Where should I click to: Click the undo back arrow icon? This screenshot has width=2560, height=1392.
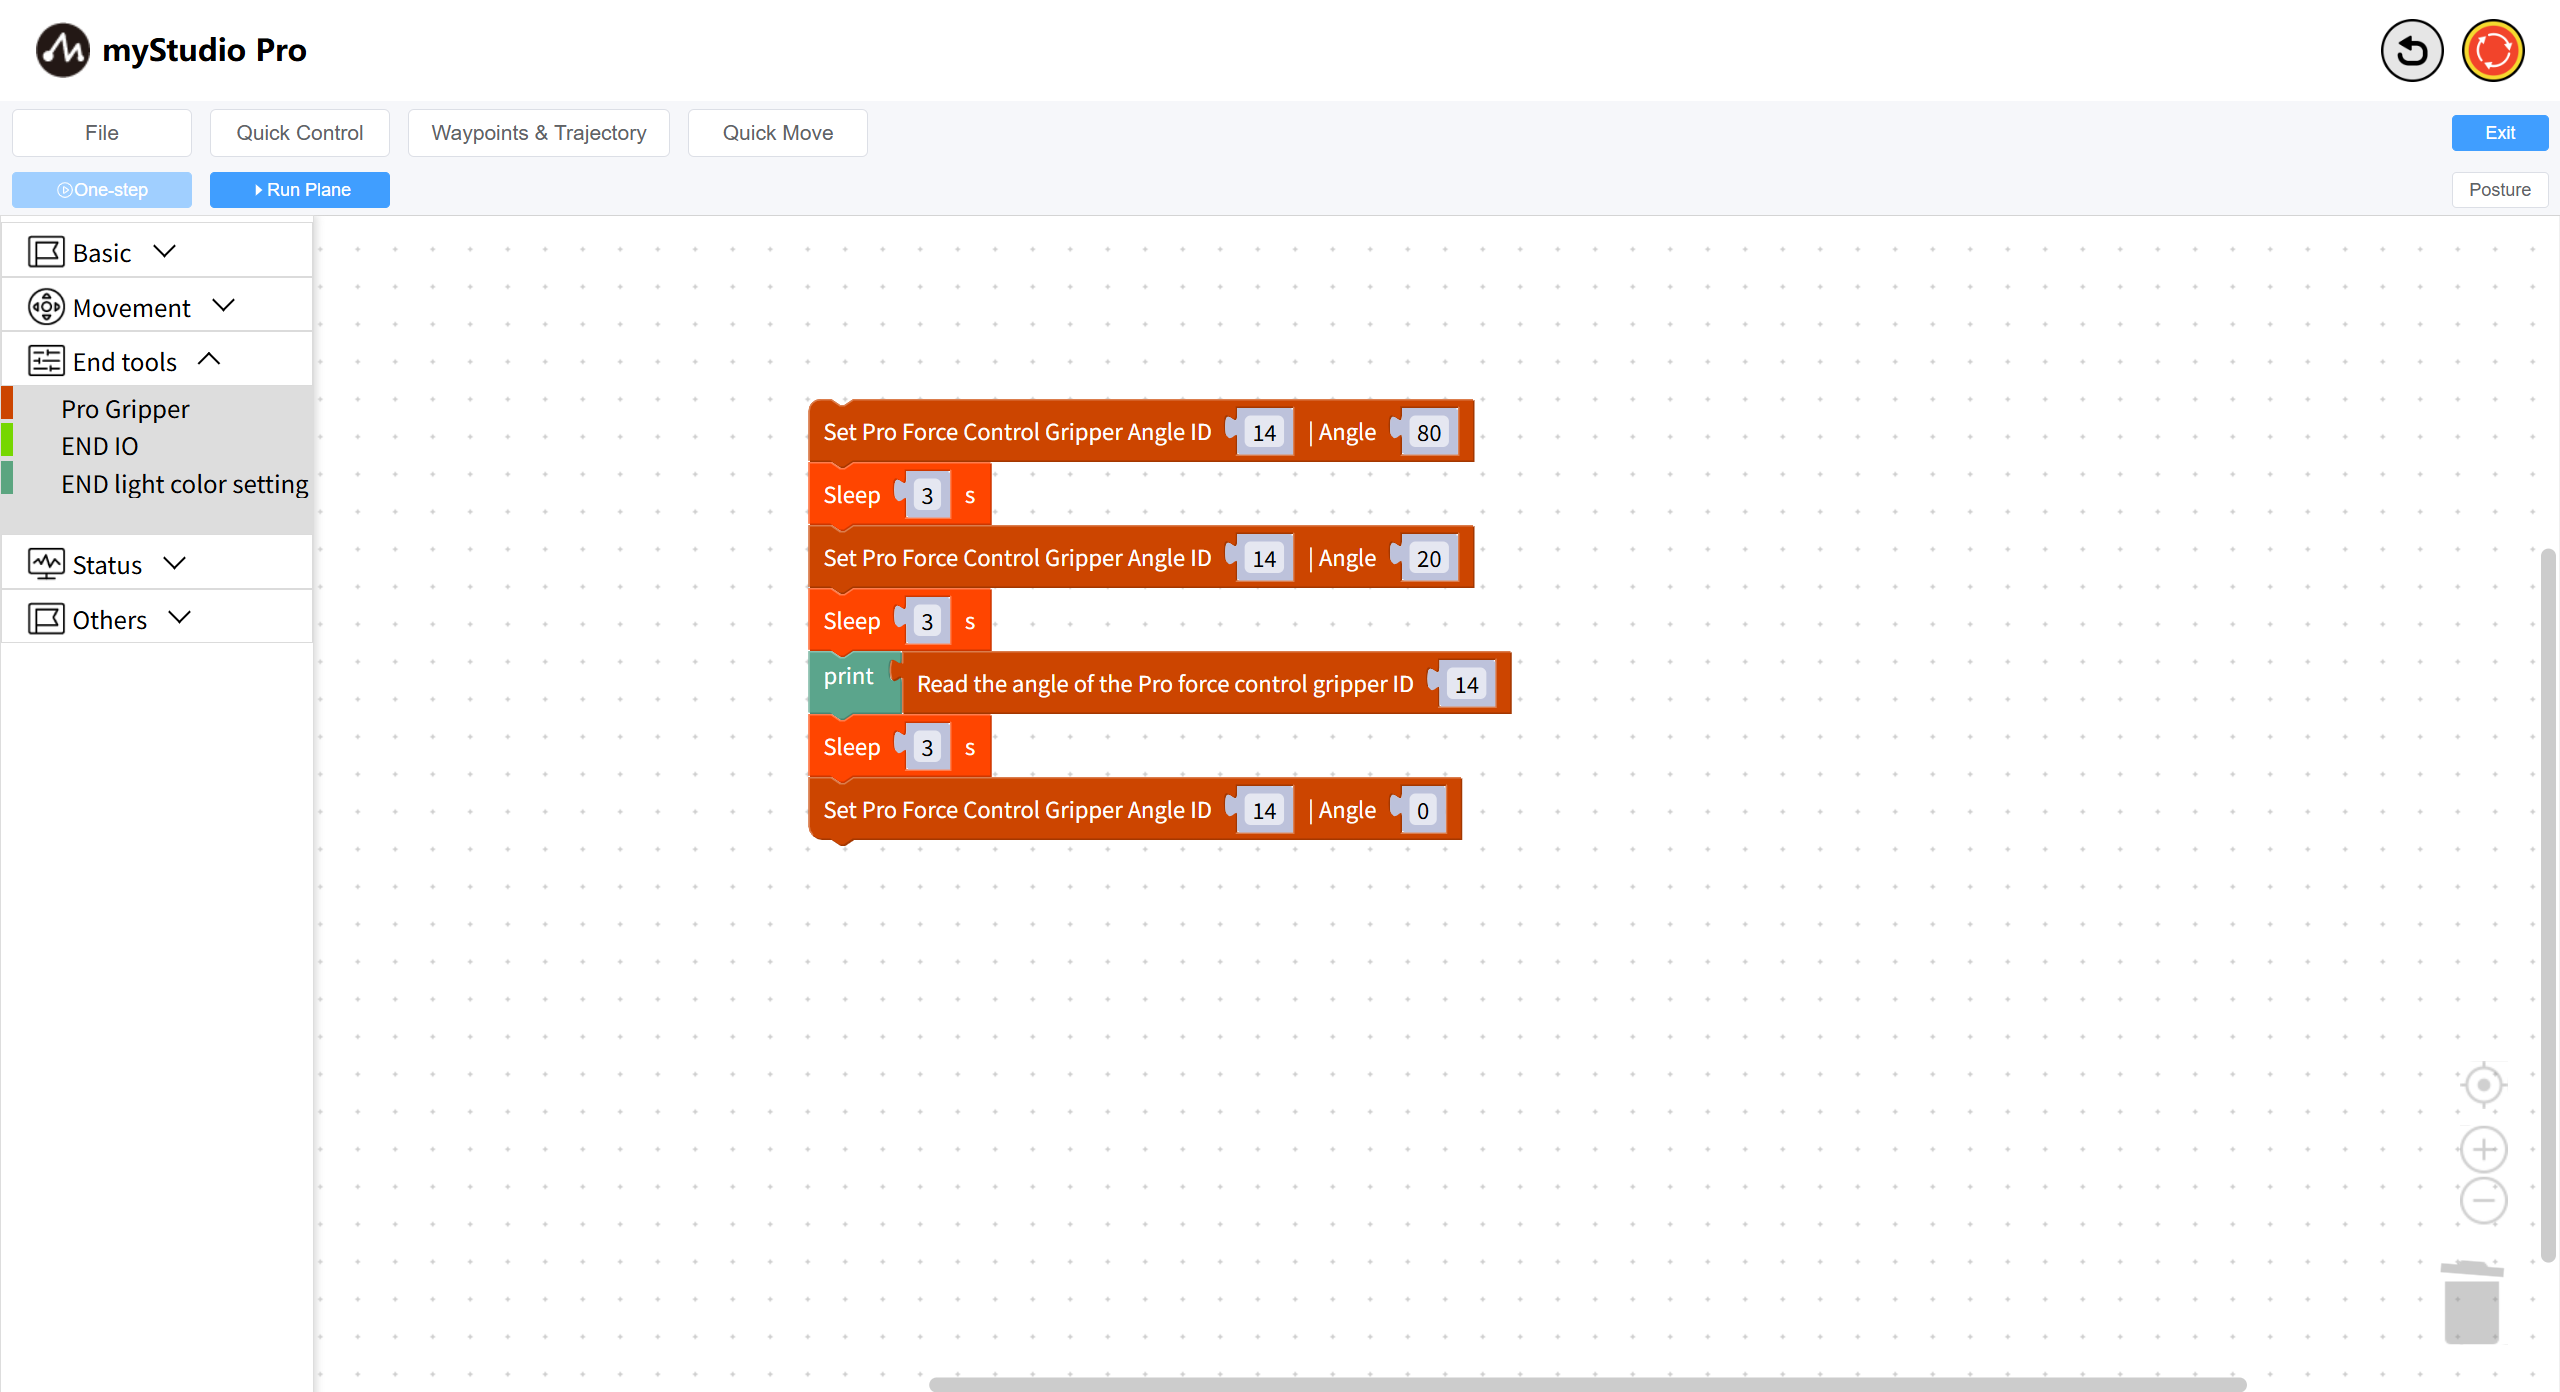2411,50
